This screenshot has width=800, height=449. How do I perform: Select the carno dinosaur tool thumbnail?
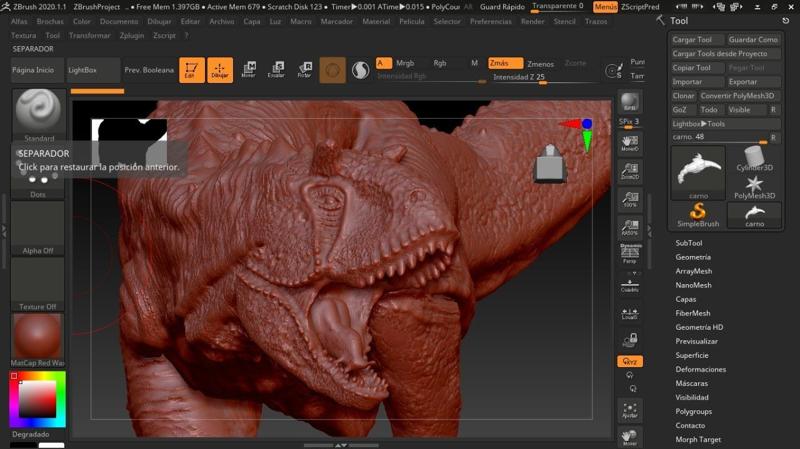[x=697, y=168]
